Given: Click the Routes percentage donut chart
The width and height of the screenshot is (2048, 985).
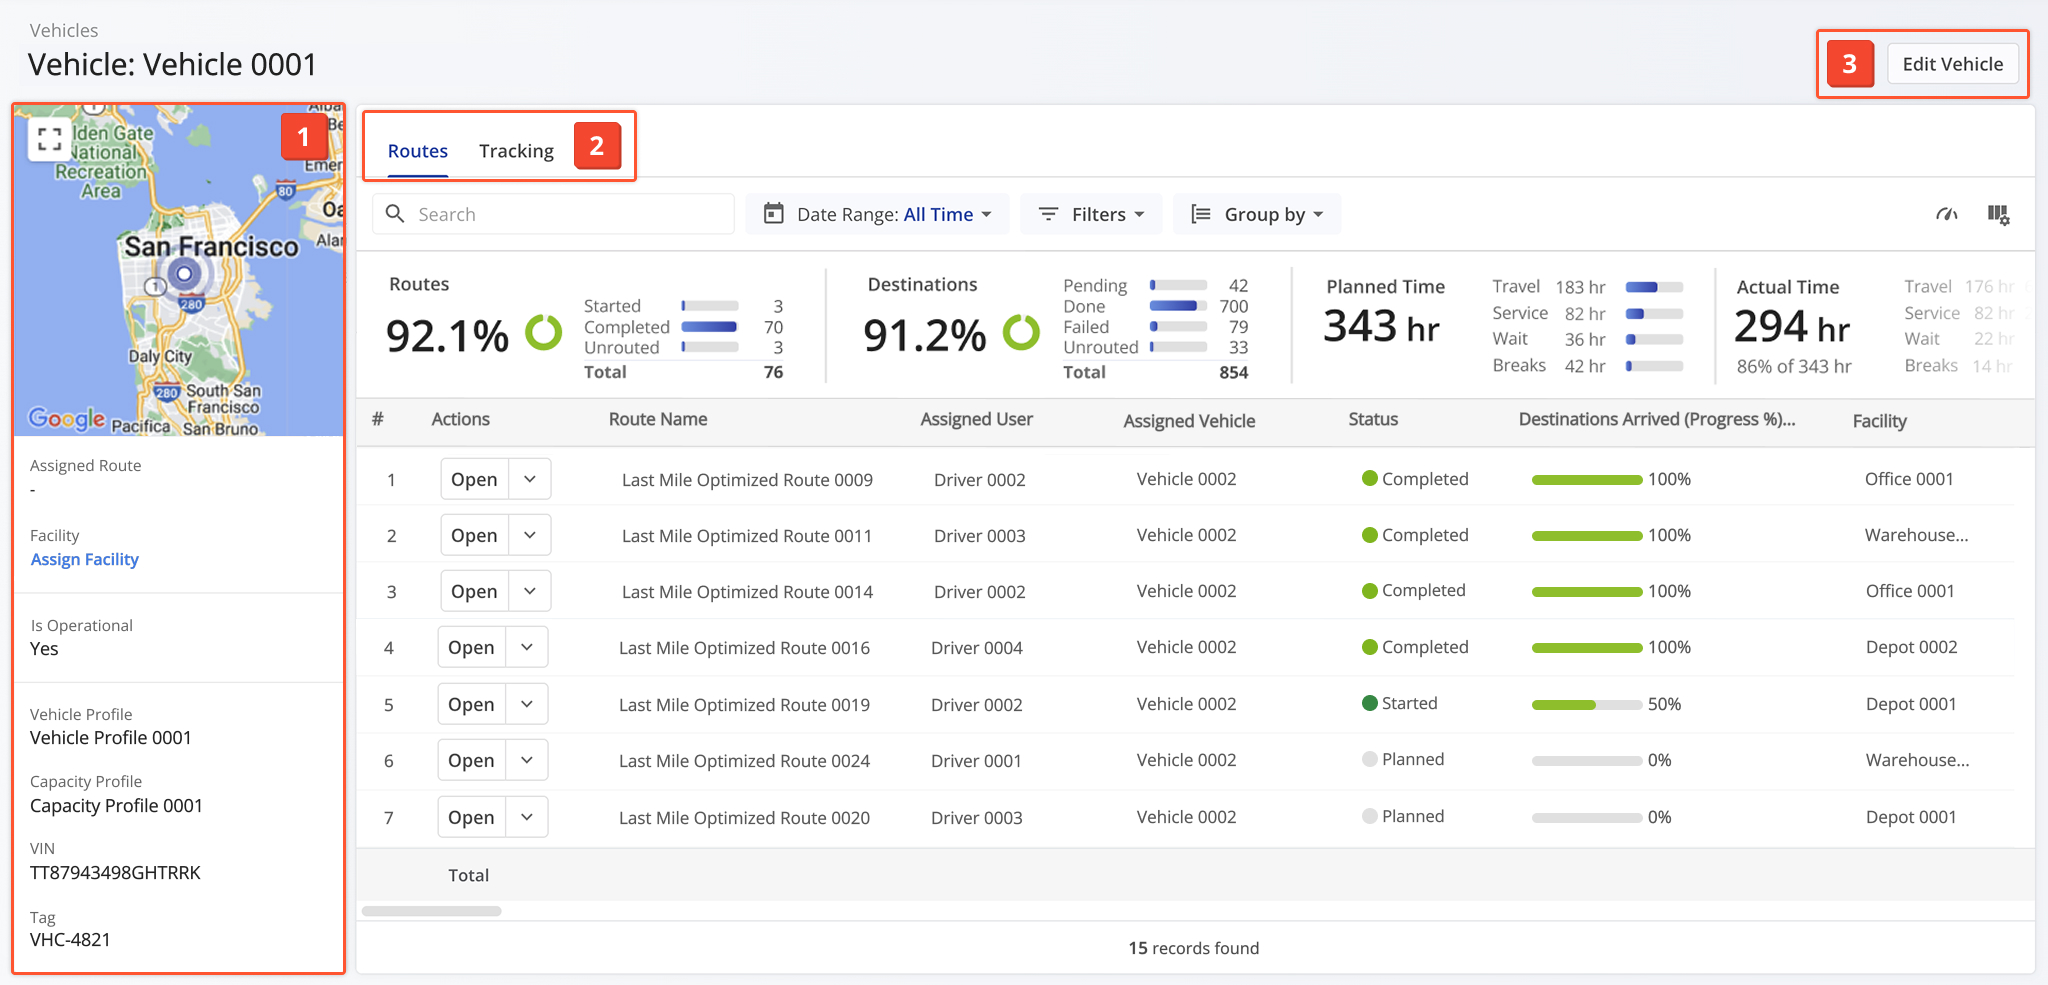Looking at the screenshot, I should coord(544,333).
